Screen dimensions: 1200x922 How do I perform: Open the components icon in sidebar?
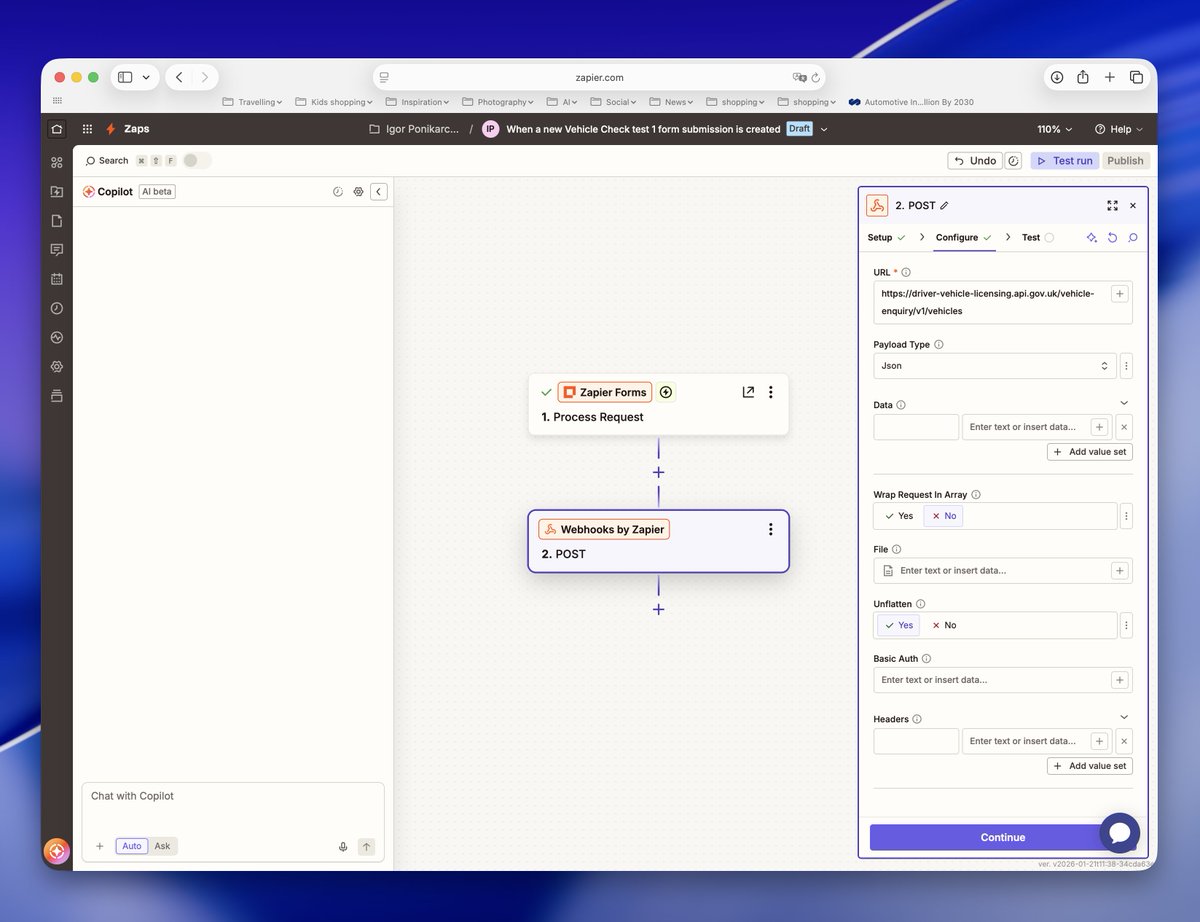pyautogui.click(x=57, y=162)
